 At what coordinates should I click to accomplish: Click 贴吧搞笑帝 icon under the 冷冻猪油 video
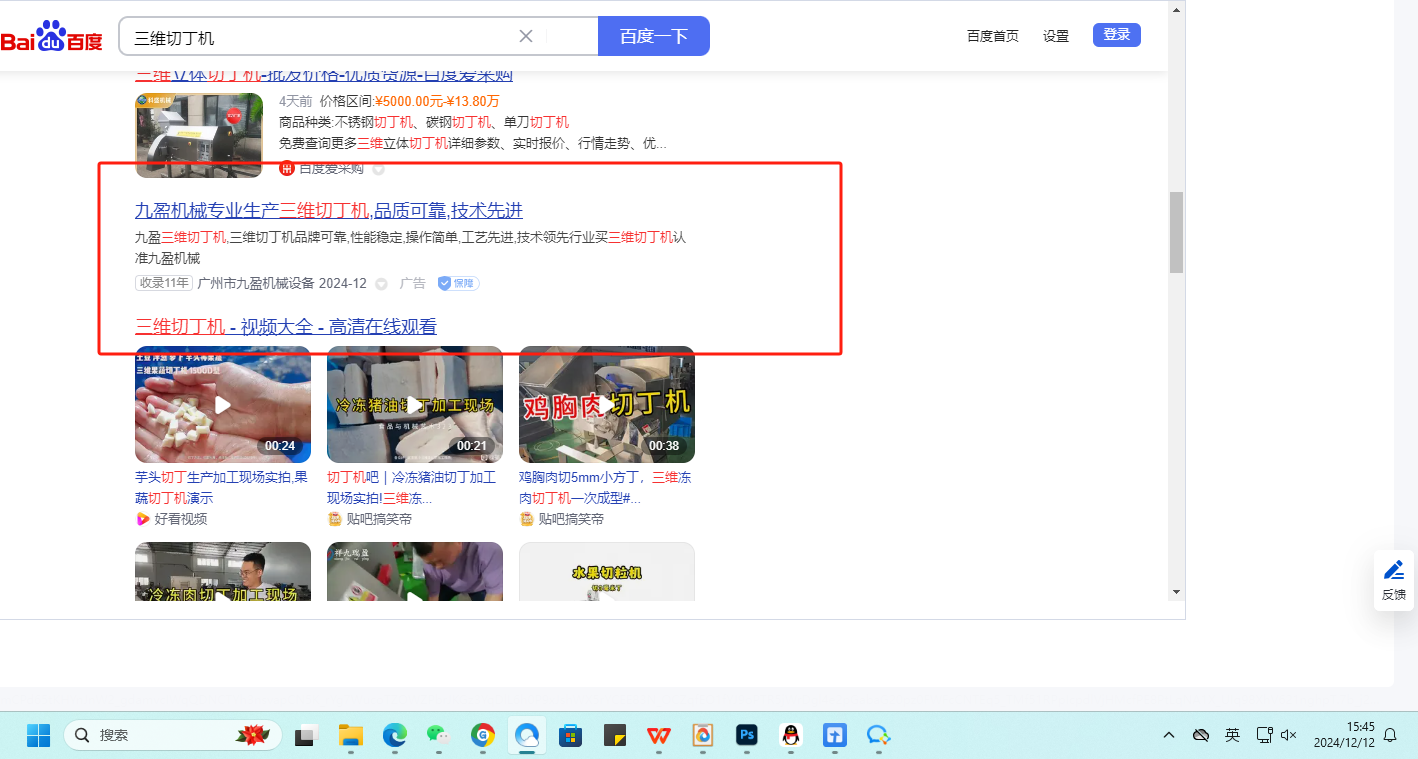pos(334,519)
